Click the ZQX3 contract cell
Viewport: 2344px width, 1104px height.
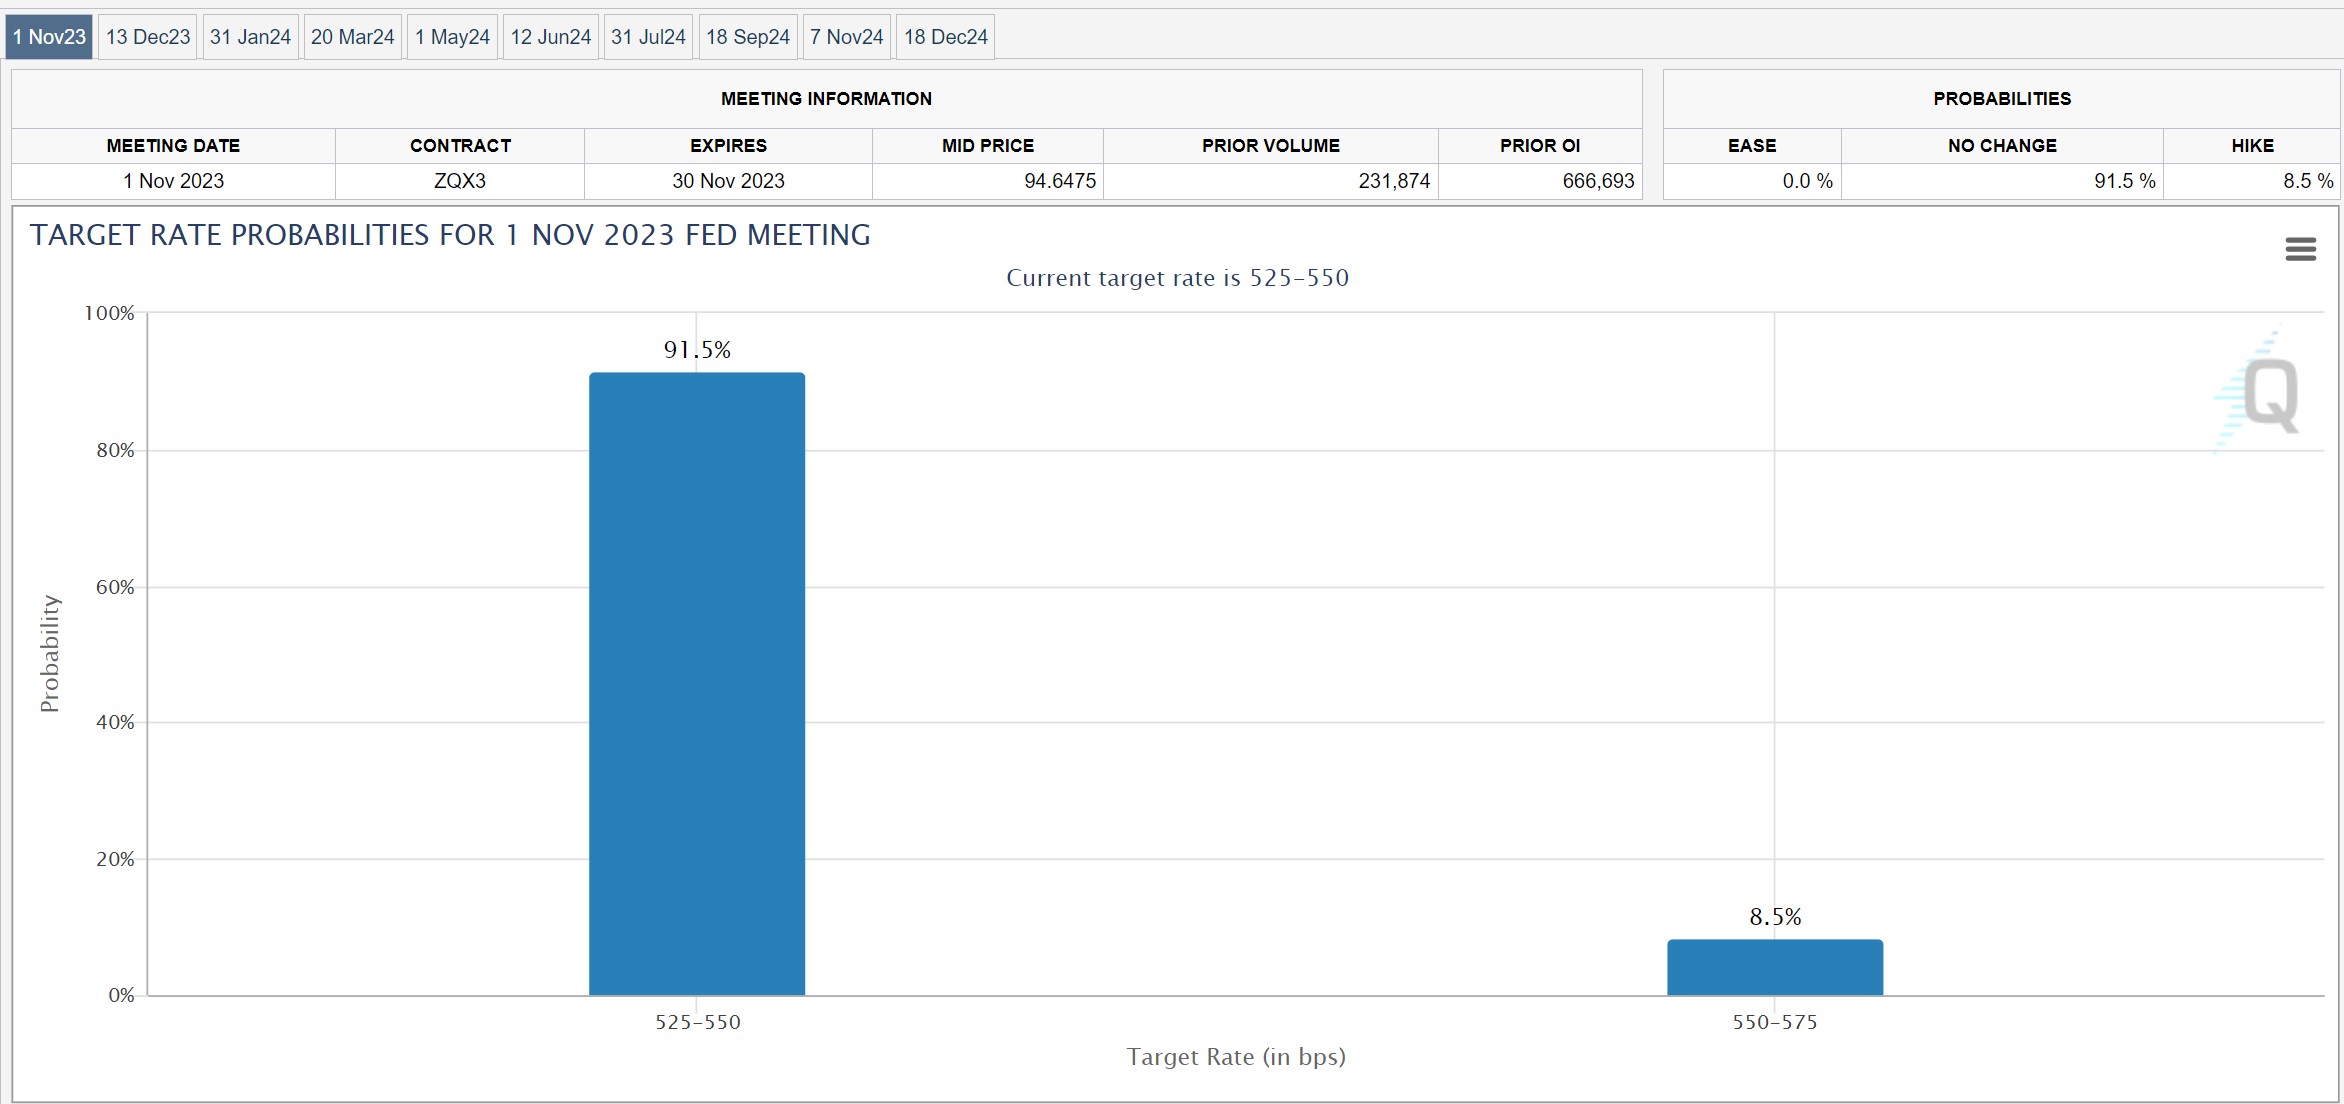click(460, 181)
